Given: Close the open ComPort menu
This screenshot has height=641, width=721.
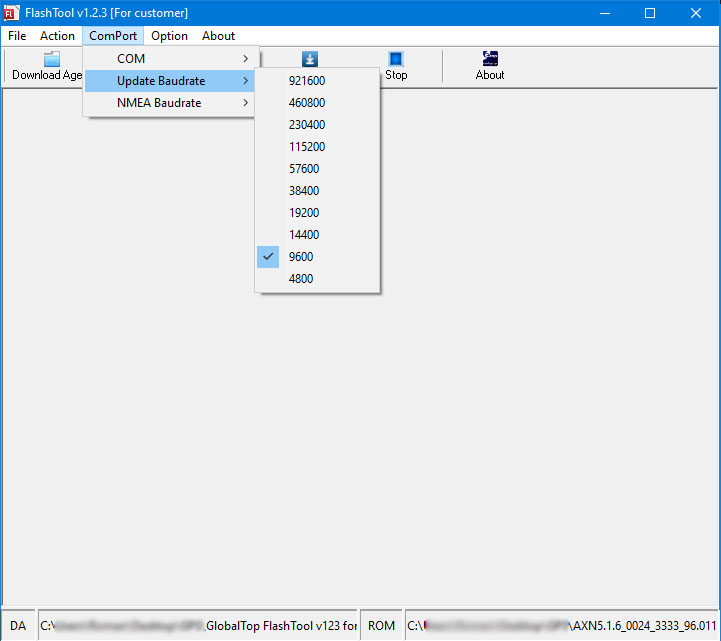Looking at the screenshot, I should pyautogui.click(x=112, y=36).
